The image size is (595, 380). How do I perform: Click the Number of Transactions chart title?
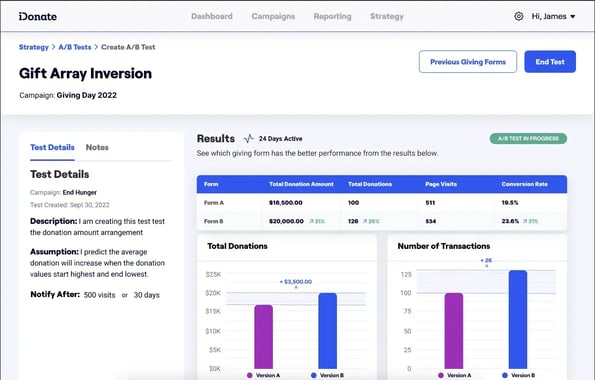(x=444, y=246)
